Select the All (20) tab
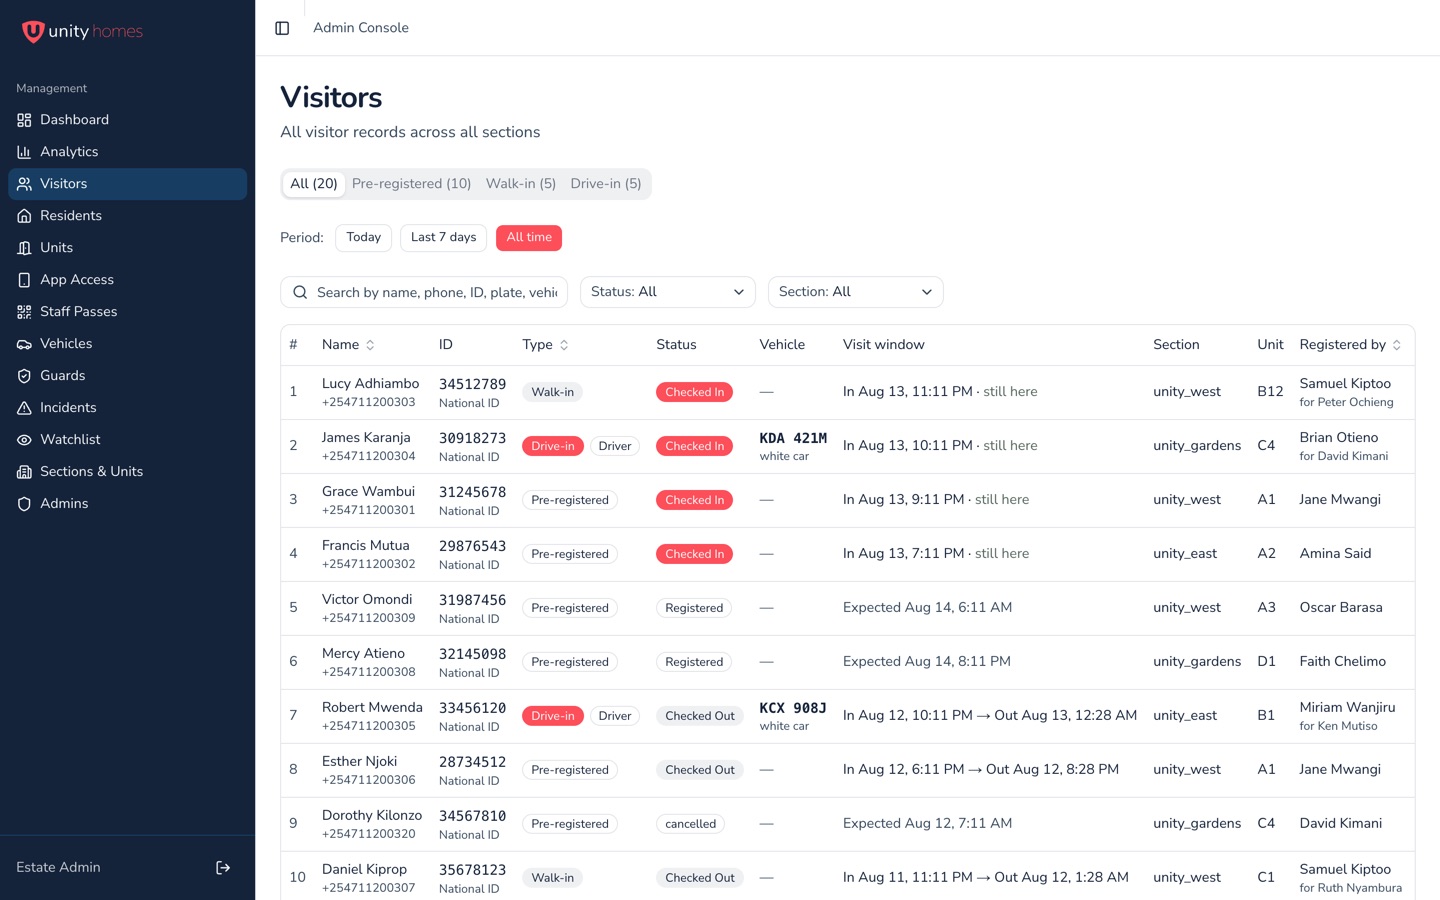The width and height of the screenshot is (1440, 900). pyautogui.click(x=314, y=184)
